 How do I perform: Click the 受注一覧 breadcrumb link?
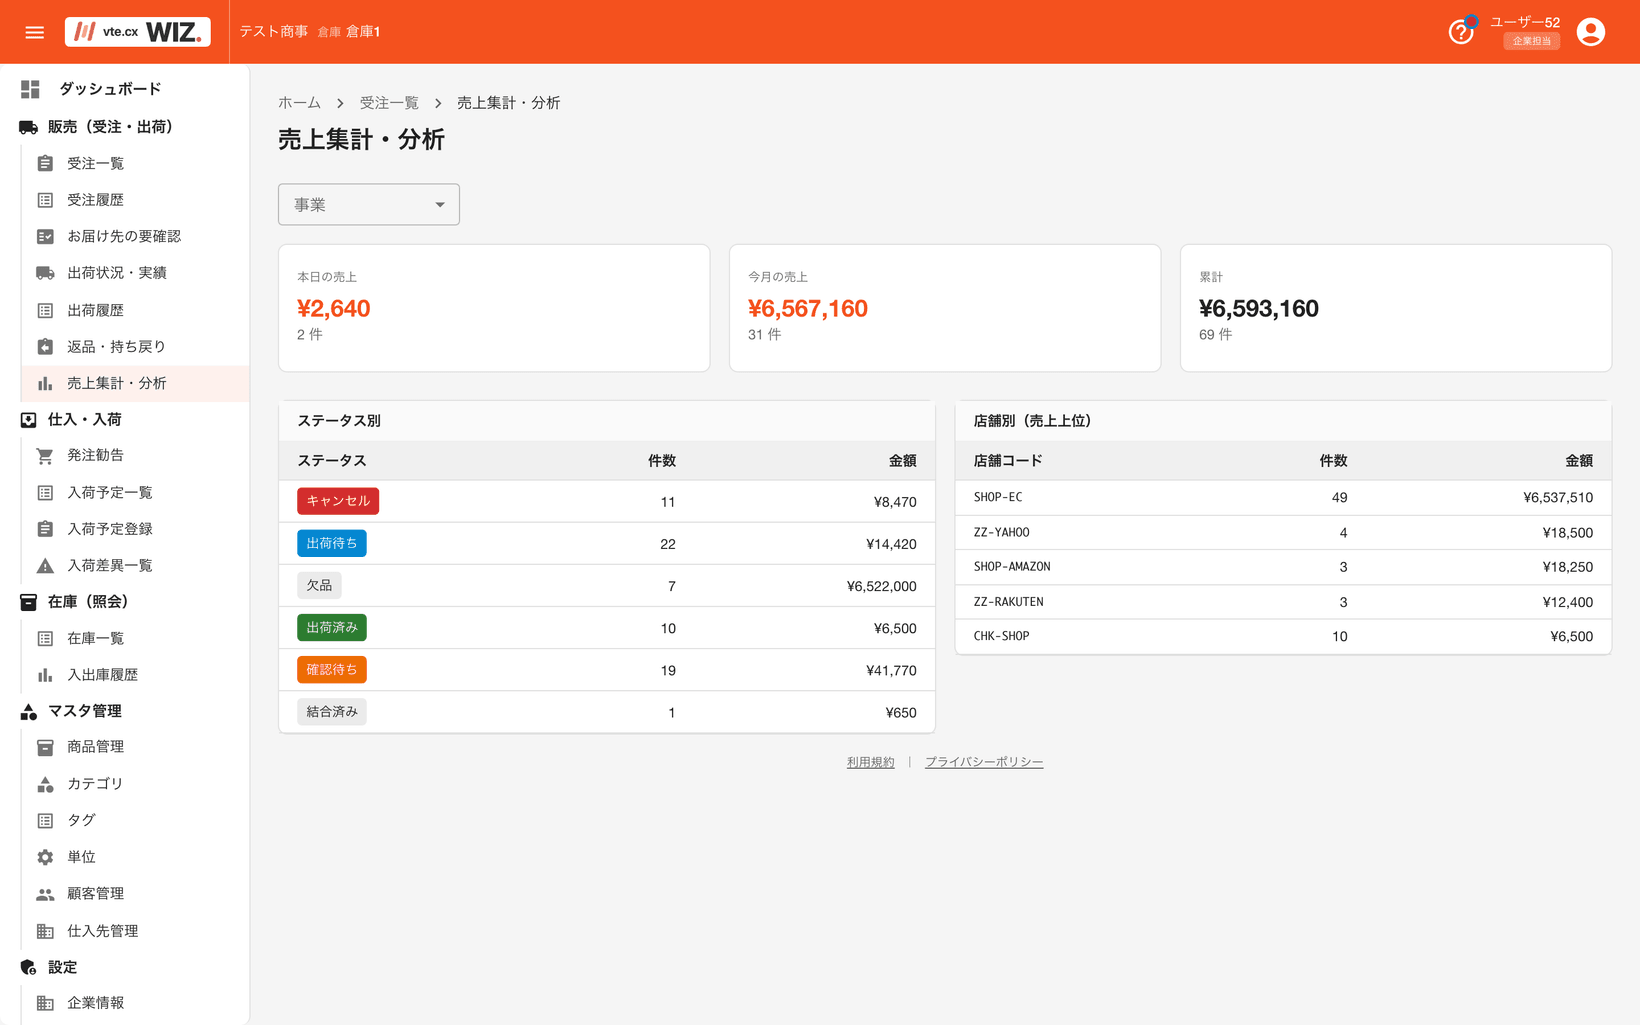389,103
